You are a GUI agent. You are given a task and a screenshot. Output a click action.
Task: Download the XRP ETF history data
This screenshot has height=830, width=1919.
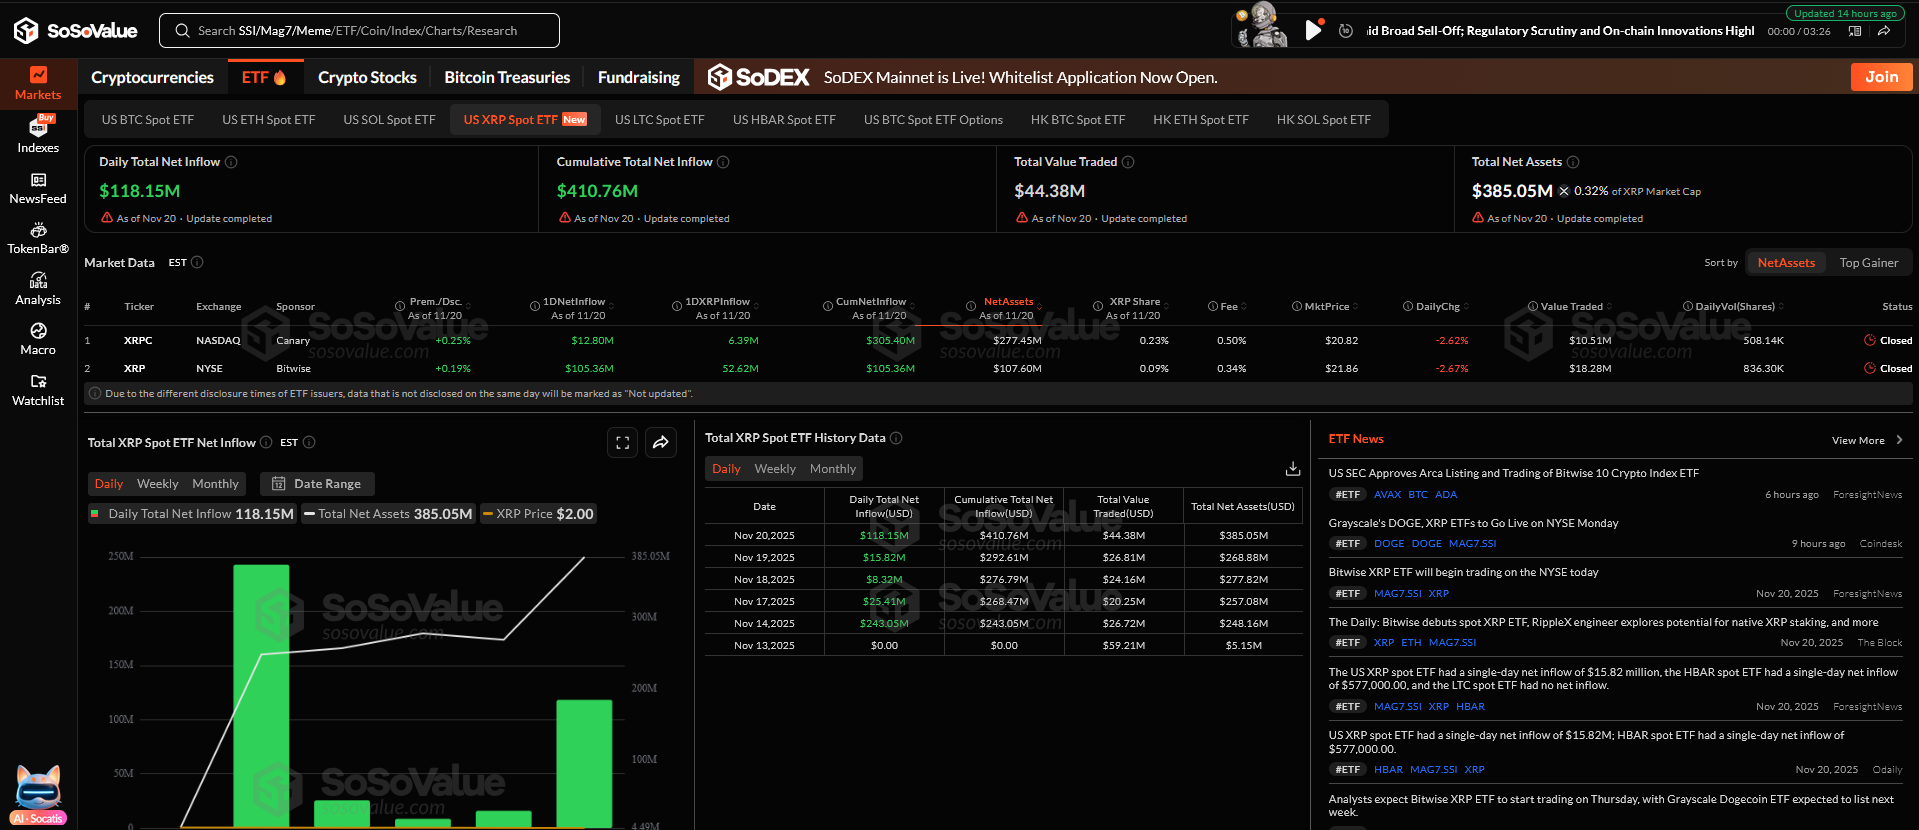pos(1293,468)
